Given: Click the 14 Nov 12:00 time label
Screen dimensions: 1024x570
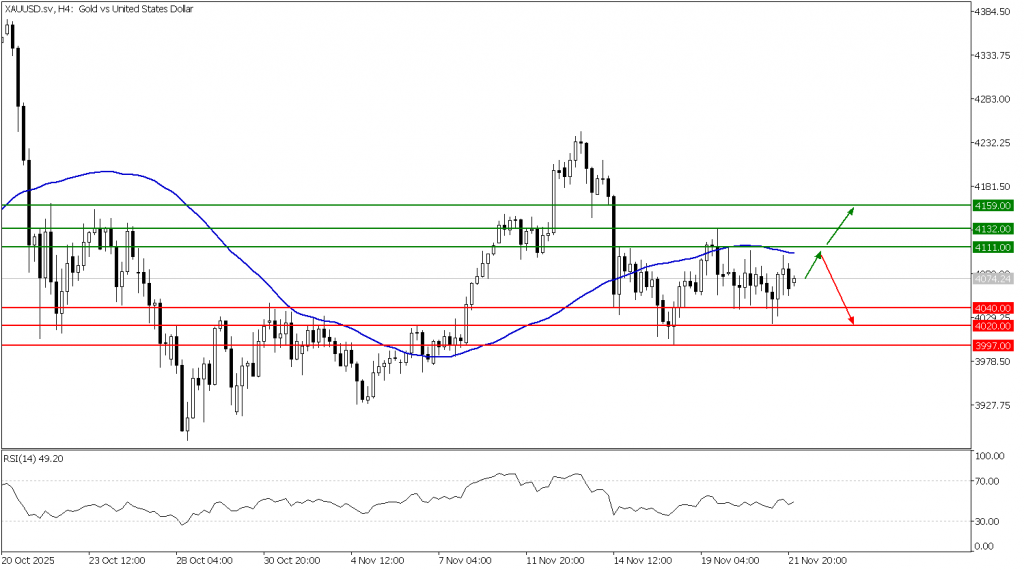Looking at the screenshot, I should coord(643,561).
